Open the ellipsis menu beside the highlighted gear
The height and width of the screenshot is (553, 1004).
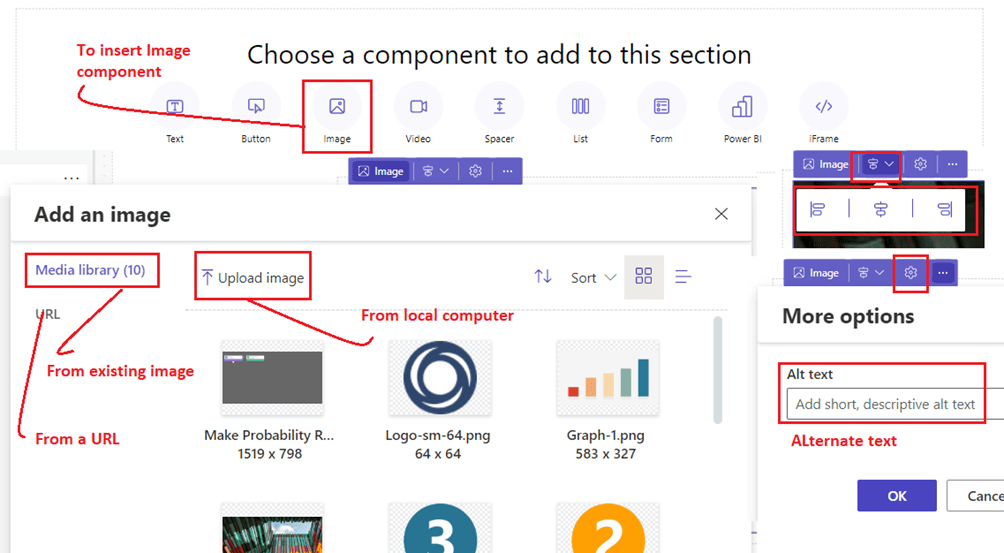point(943,272)
